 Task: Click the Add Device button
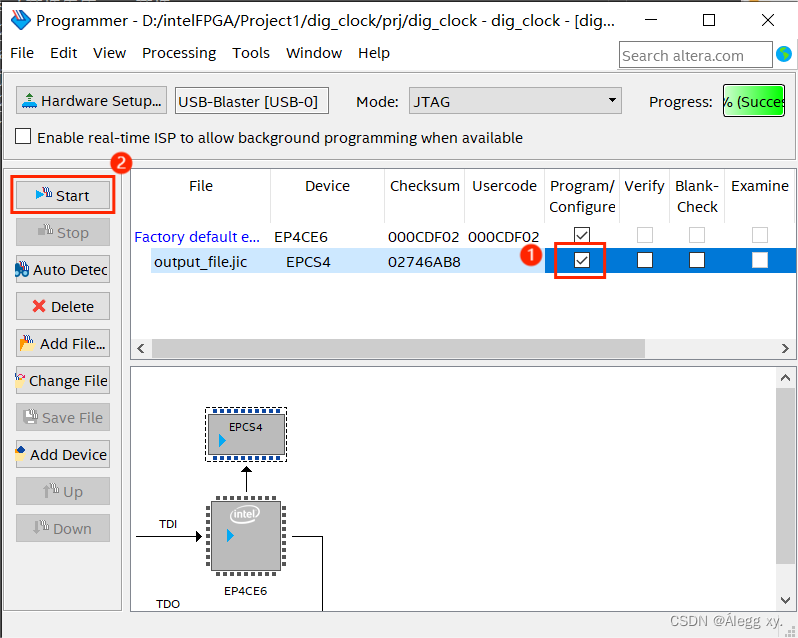tap(63, 454)
